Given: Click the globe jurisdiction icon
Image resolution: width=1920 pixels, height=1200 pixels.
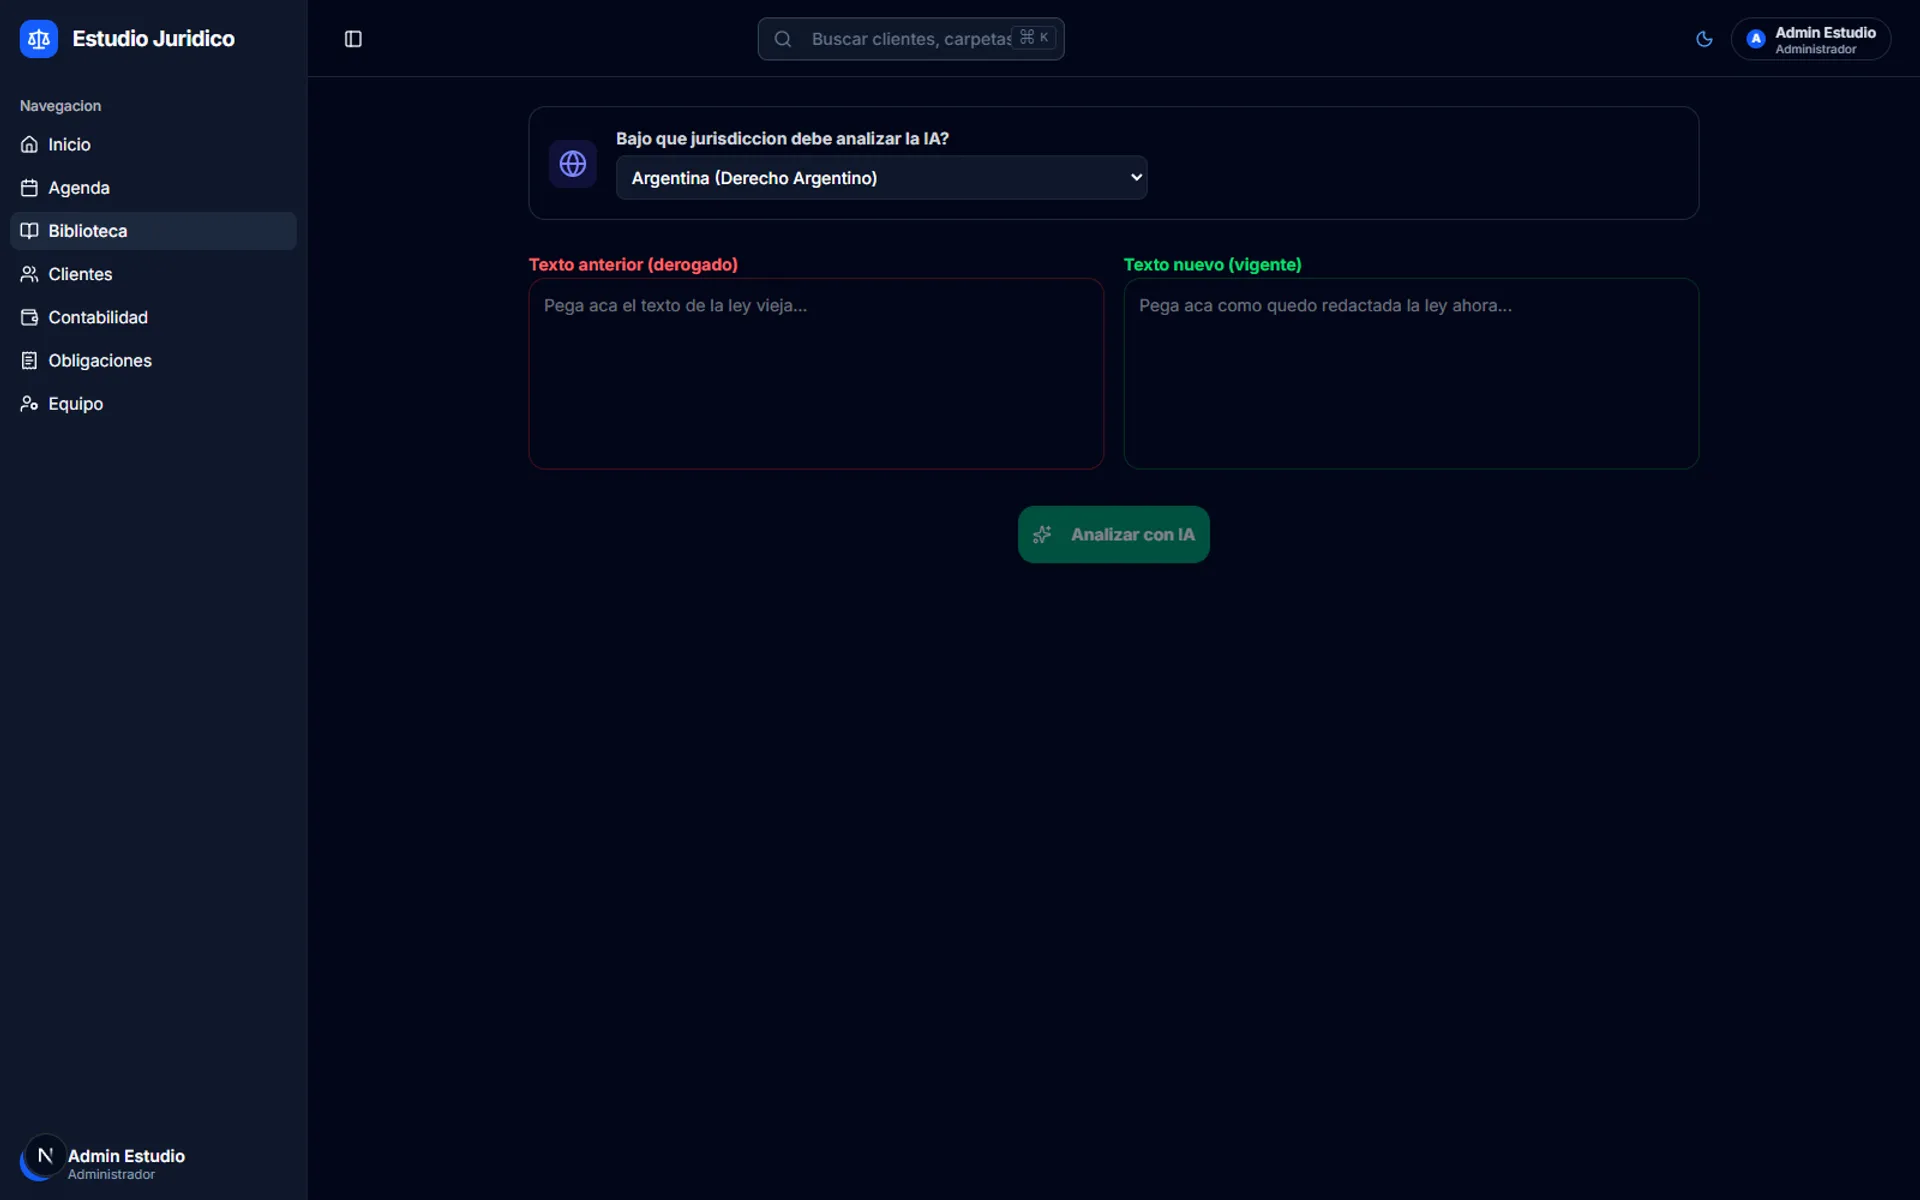Looking at the screenshot, I should tap(573, 163).
